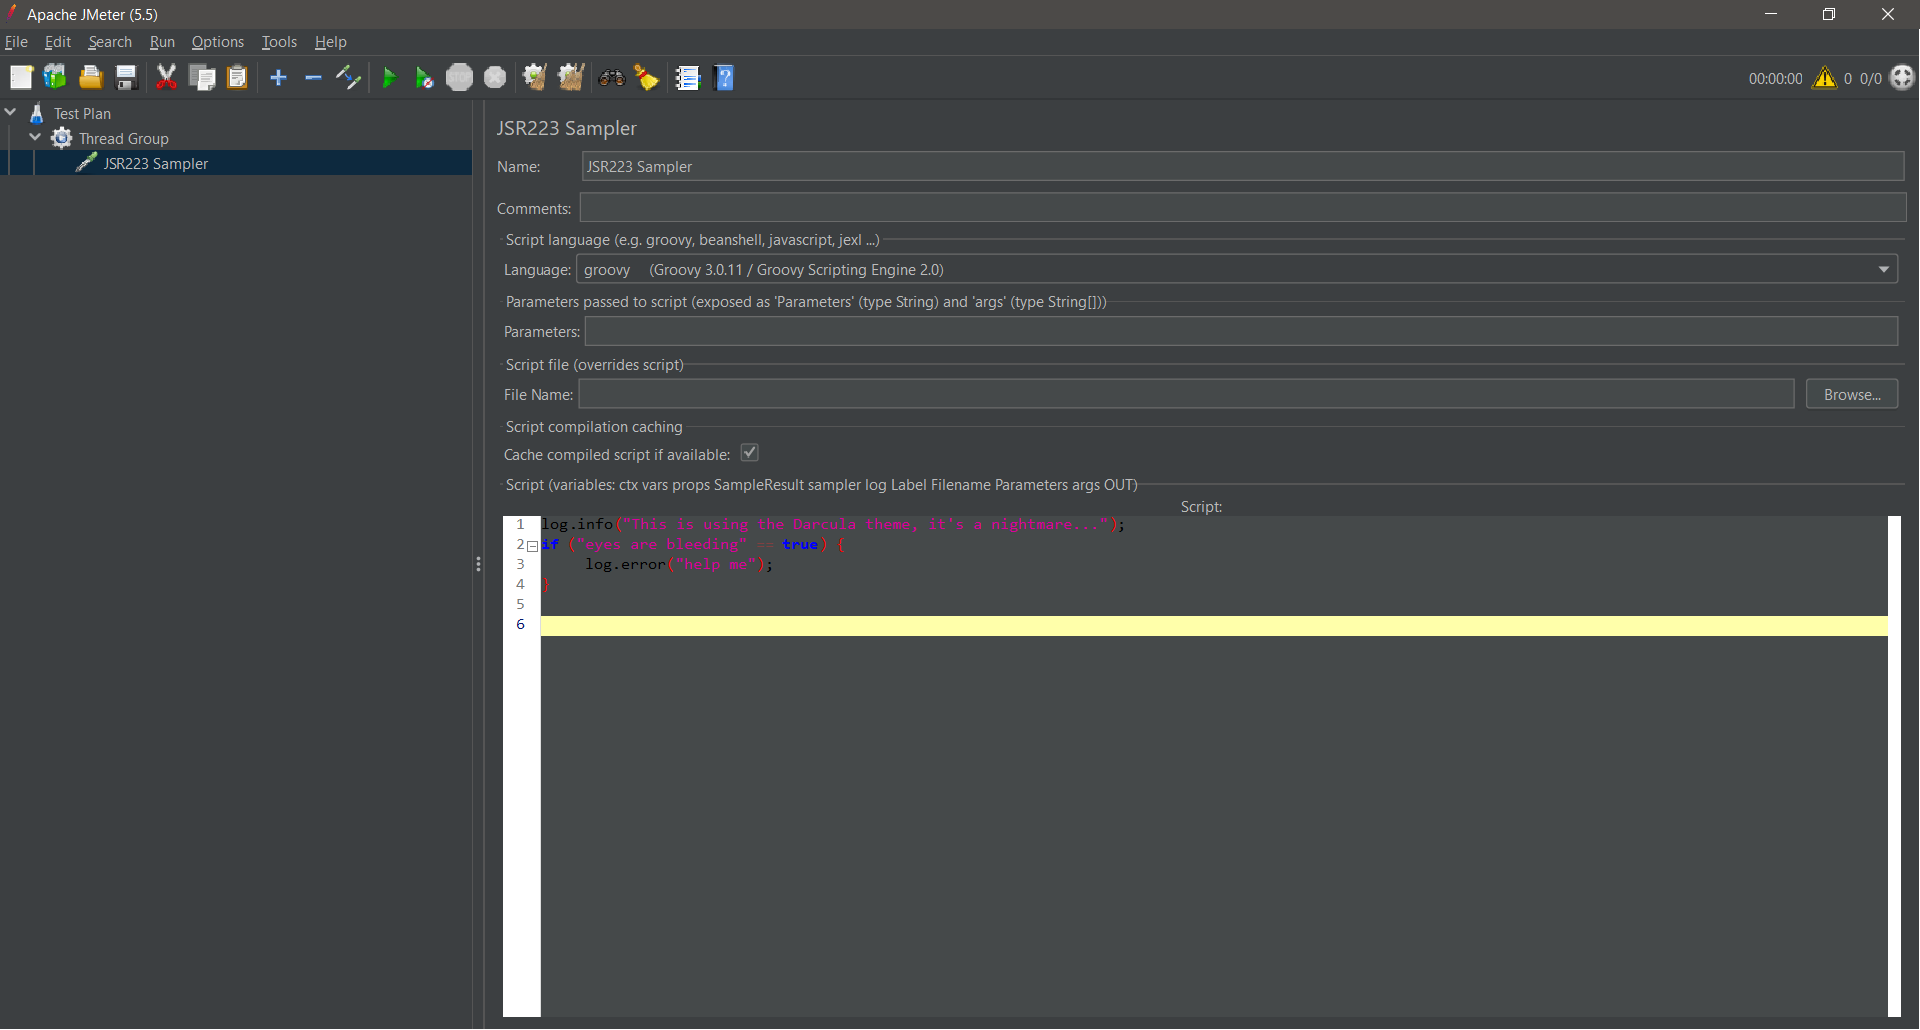This screenshot has width=1920, height=1030.
Task: Click the Open file icon
Action: (91, 78)
